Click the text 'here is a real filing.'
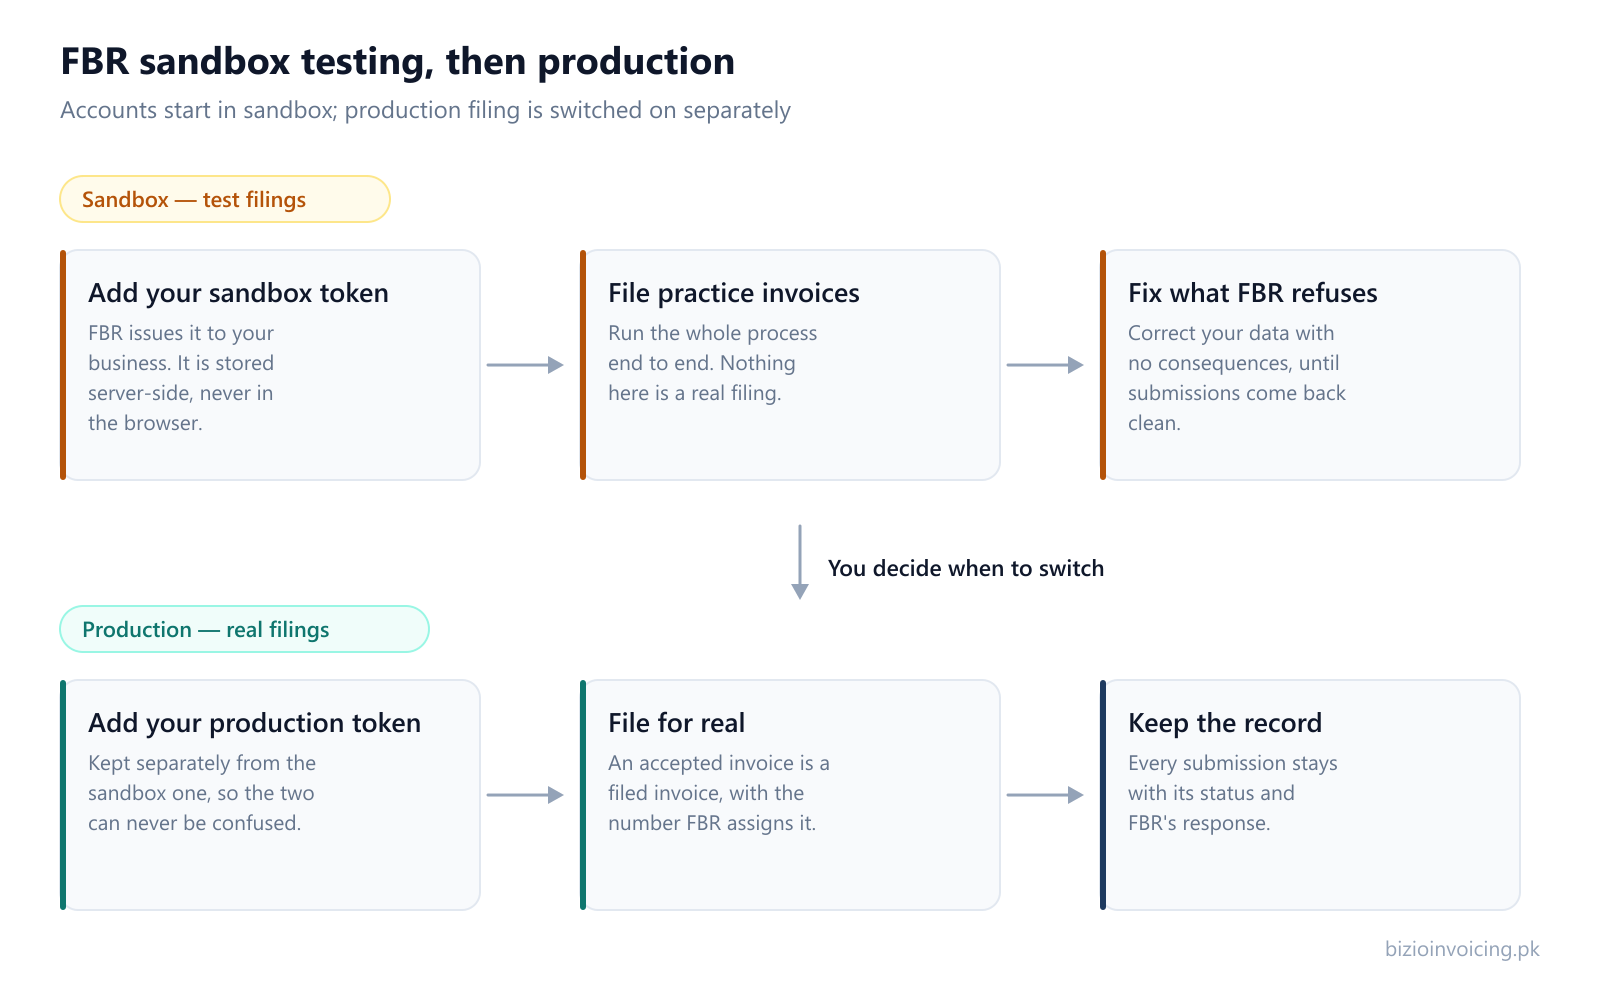 695,393
